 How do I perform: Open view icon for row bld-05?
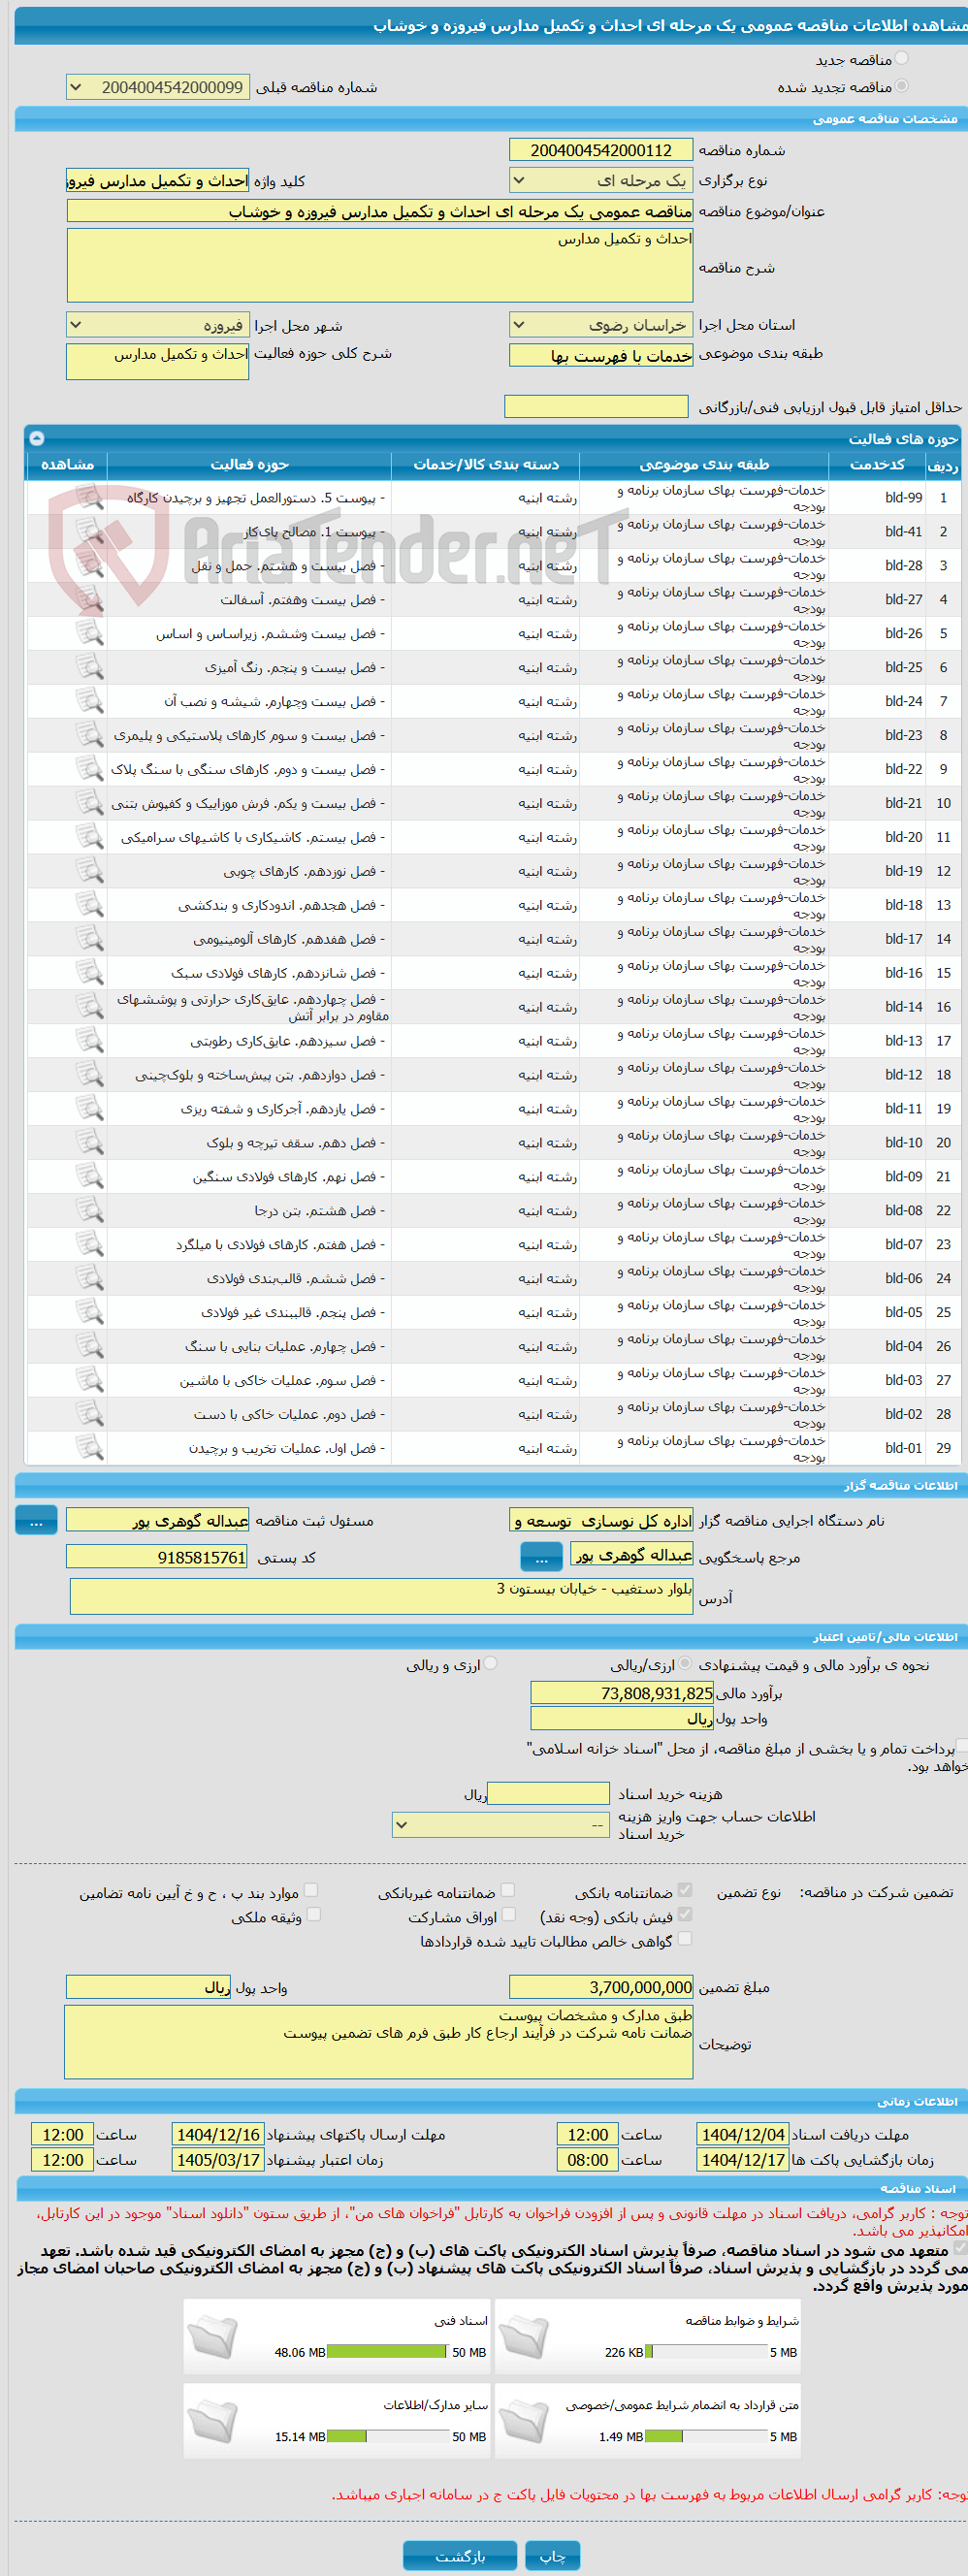point(90,1312)
